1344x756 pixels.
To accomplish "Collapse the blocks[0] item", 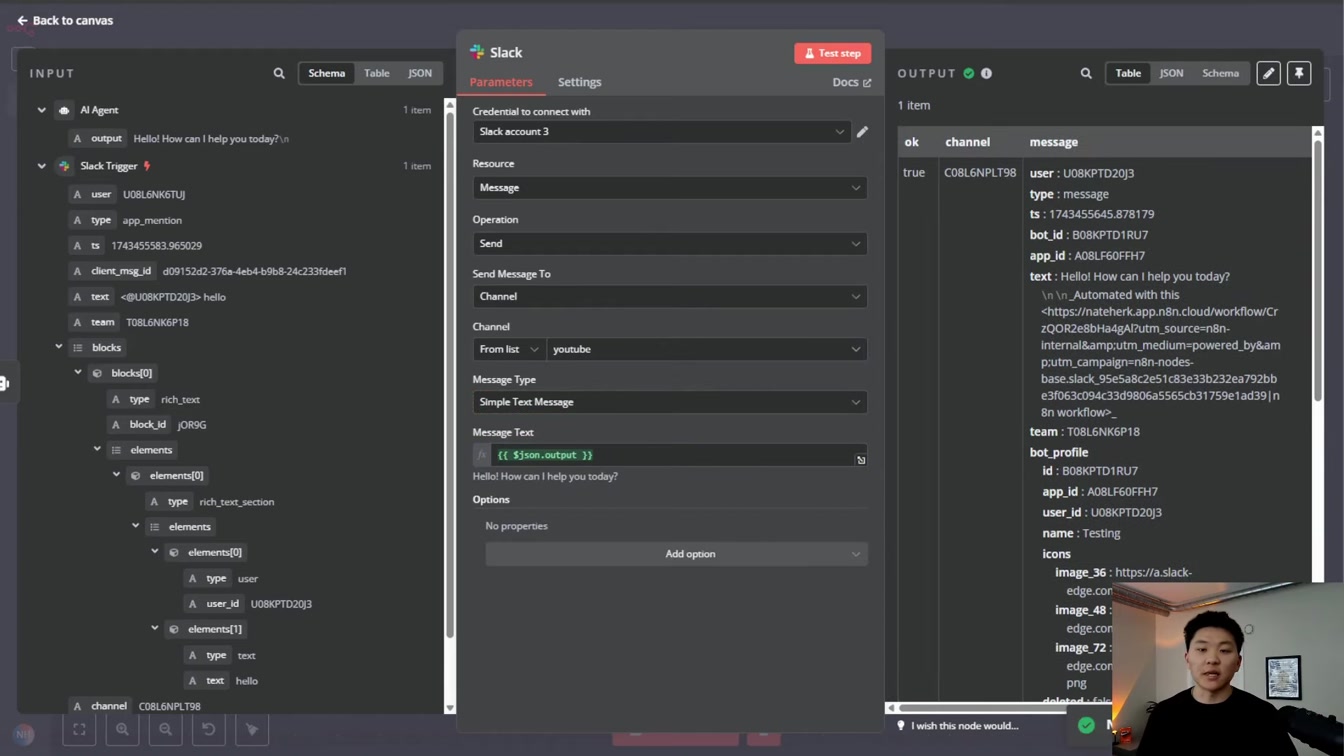I will pos(78,372).
